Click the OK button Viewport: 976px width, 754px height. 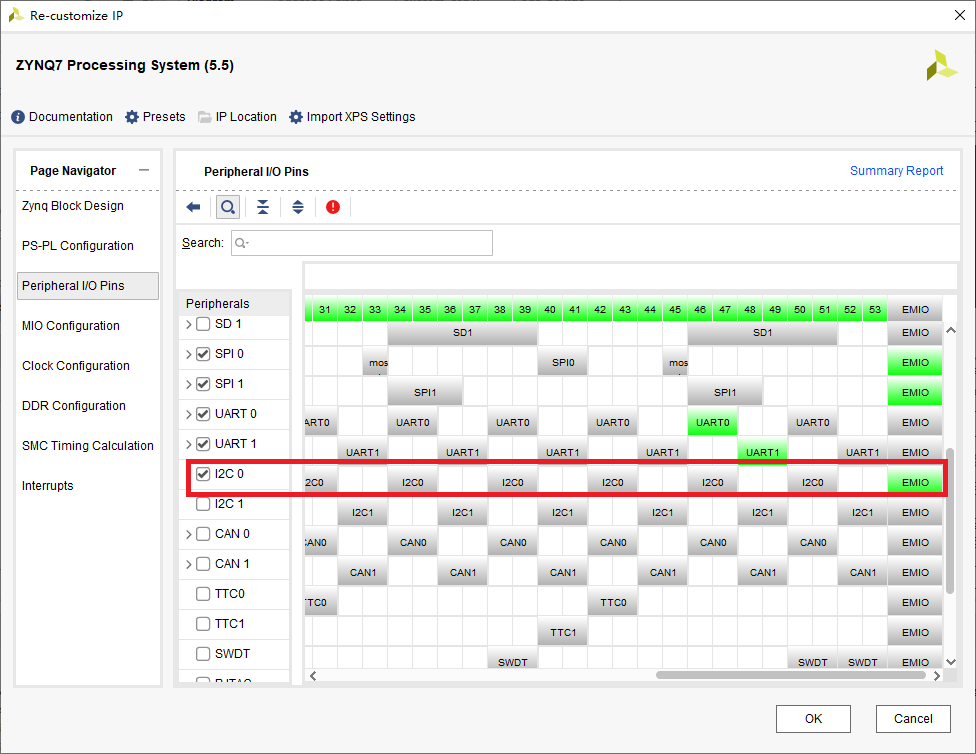click(813, 719)
